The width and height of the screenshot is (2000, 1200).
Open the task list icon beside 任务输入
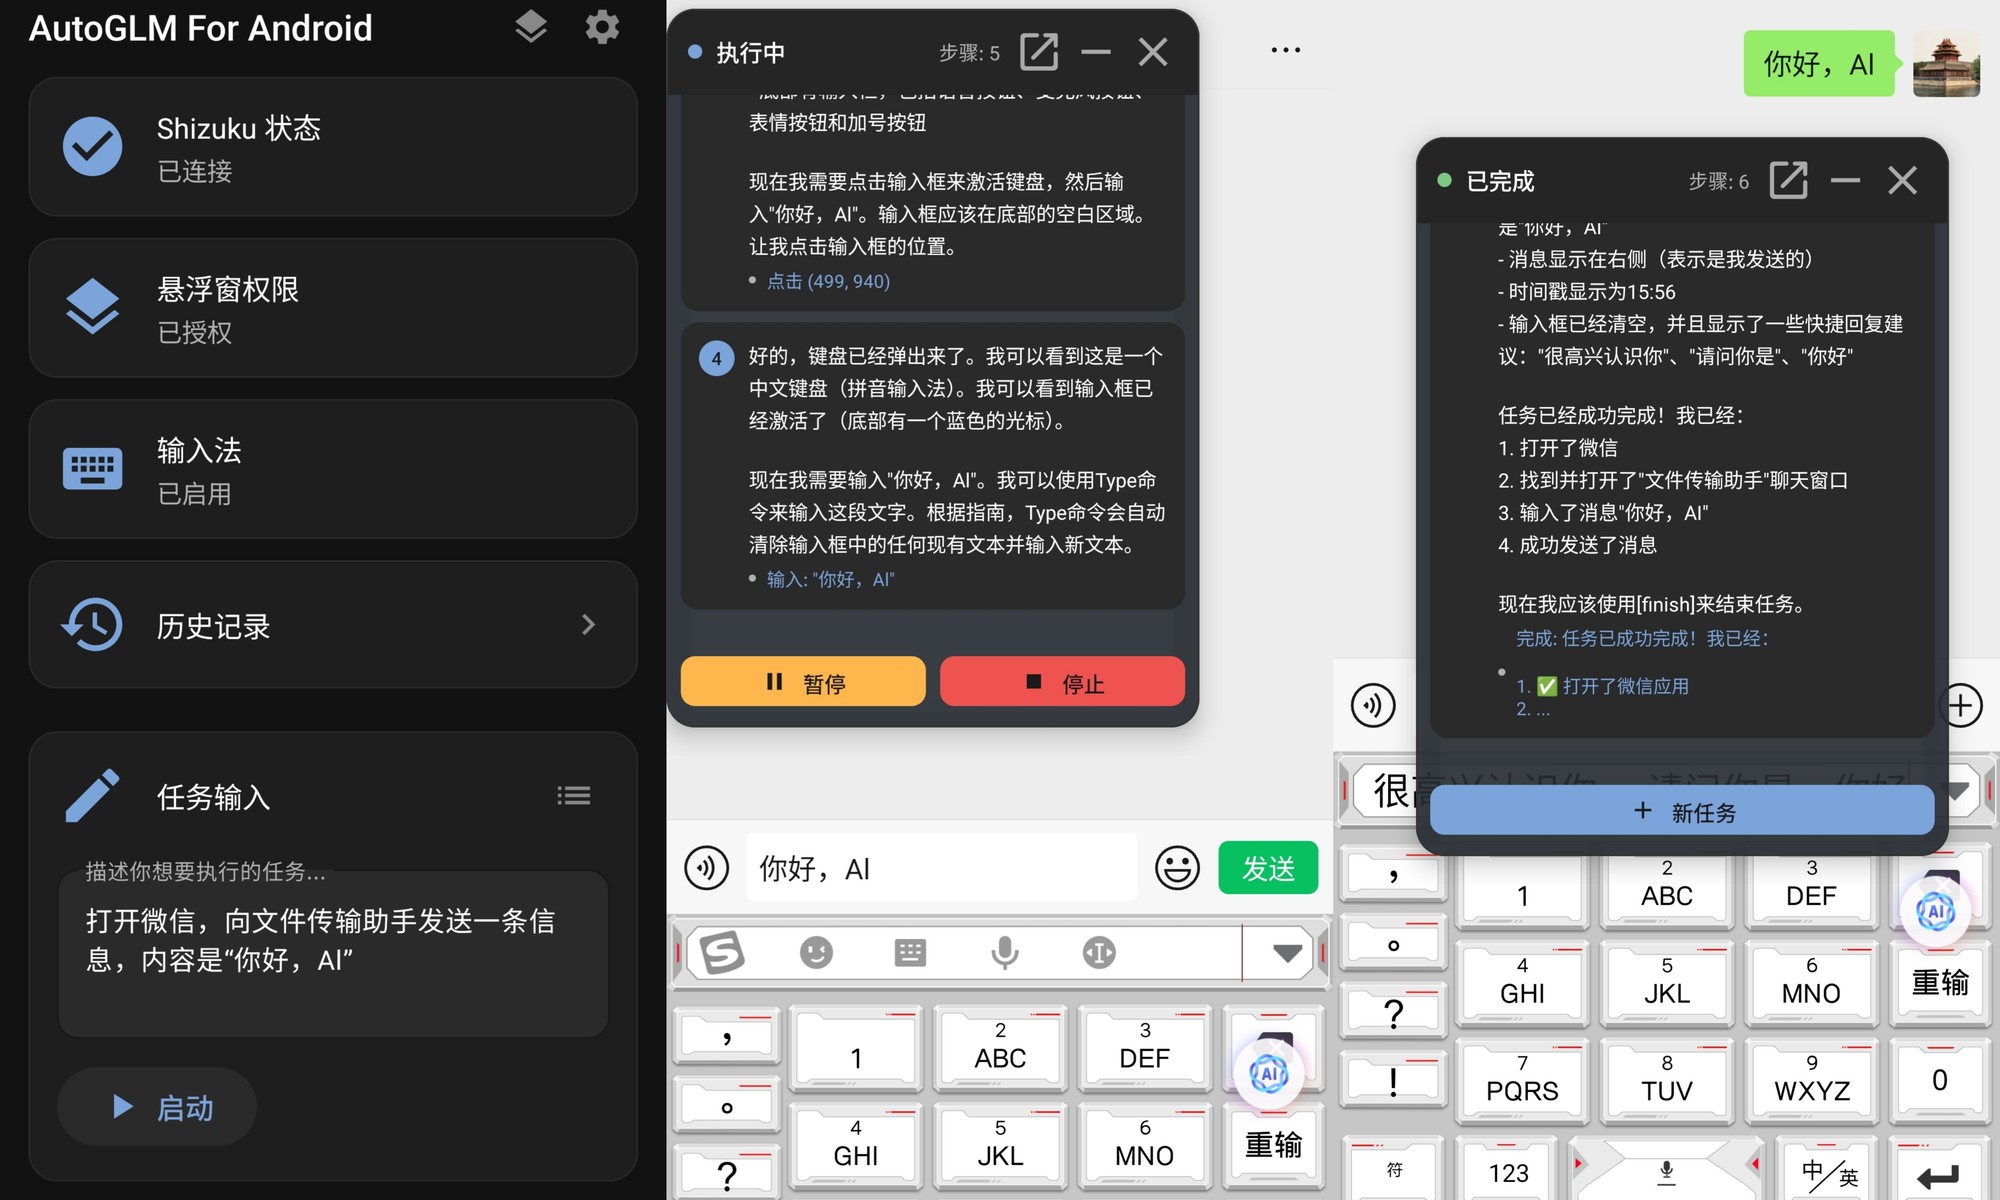[574, 794]
